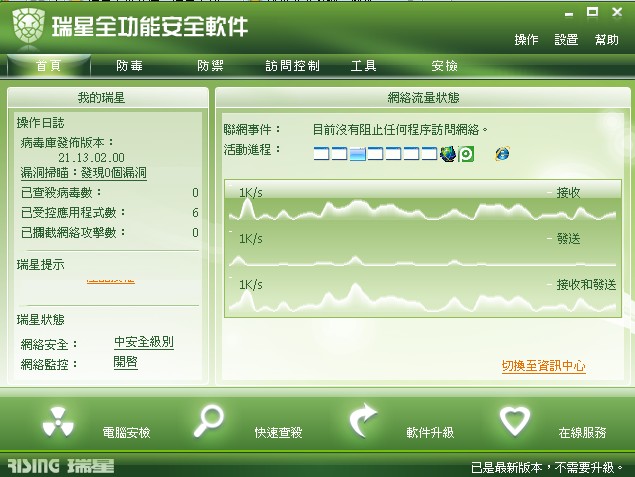Click the partially hidden orange link under 瑞星提示

[110, 281]
